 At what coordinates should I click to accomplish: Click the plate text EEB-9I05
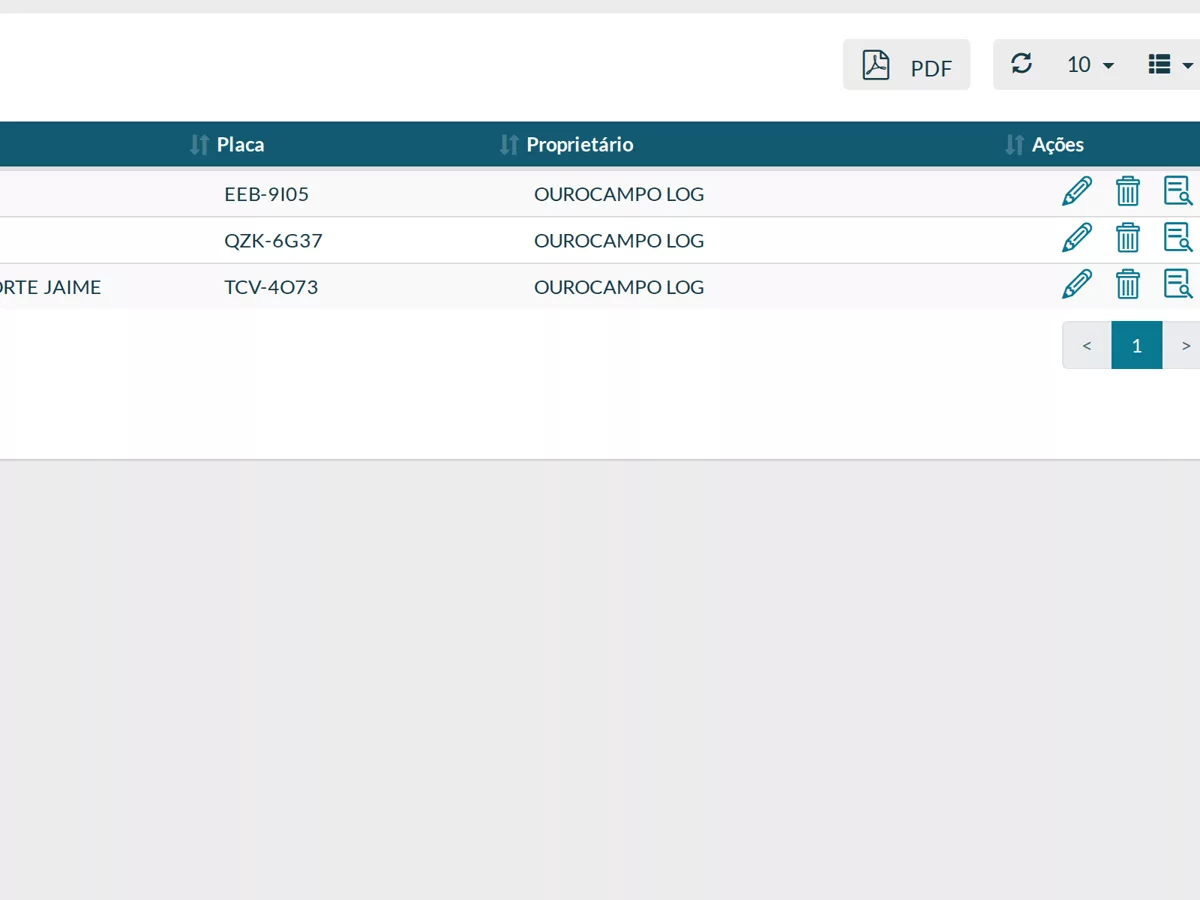point(267,194)
